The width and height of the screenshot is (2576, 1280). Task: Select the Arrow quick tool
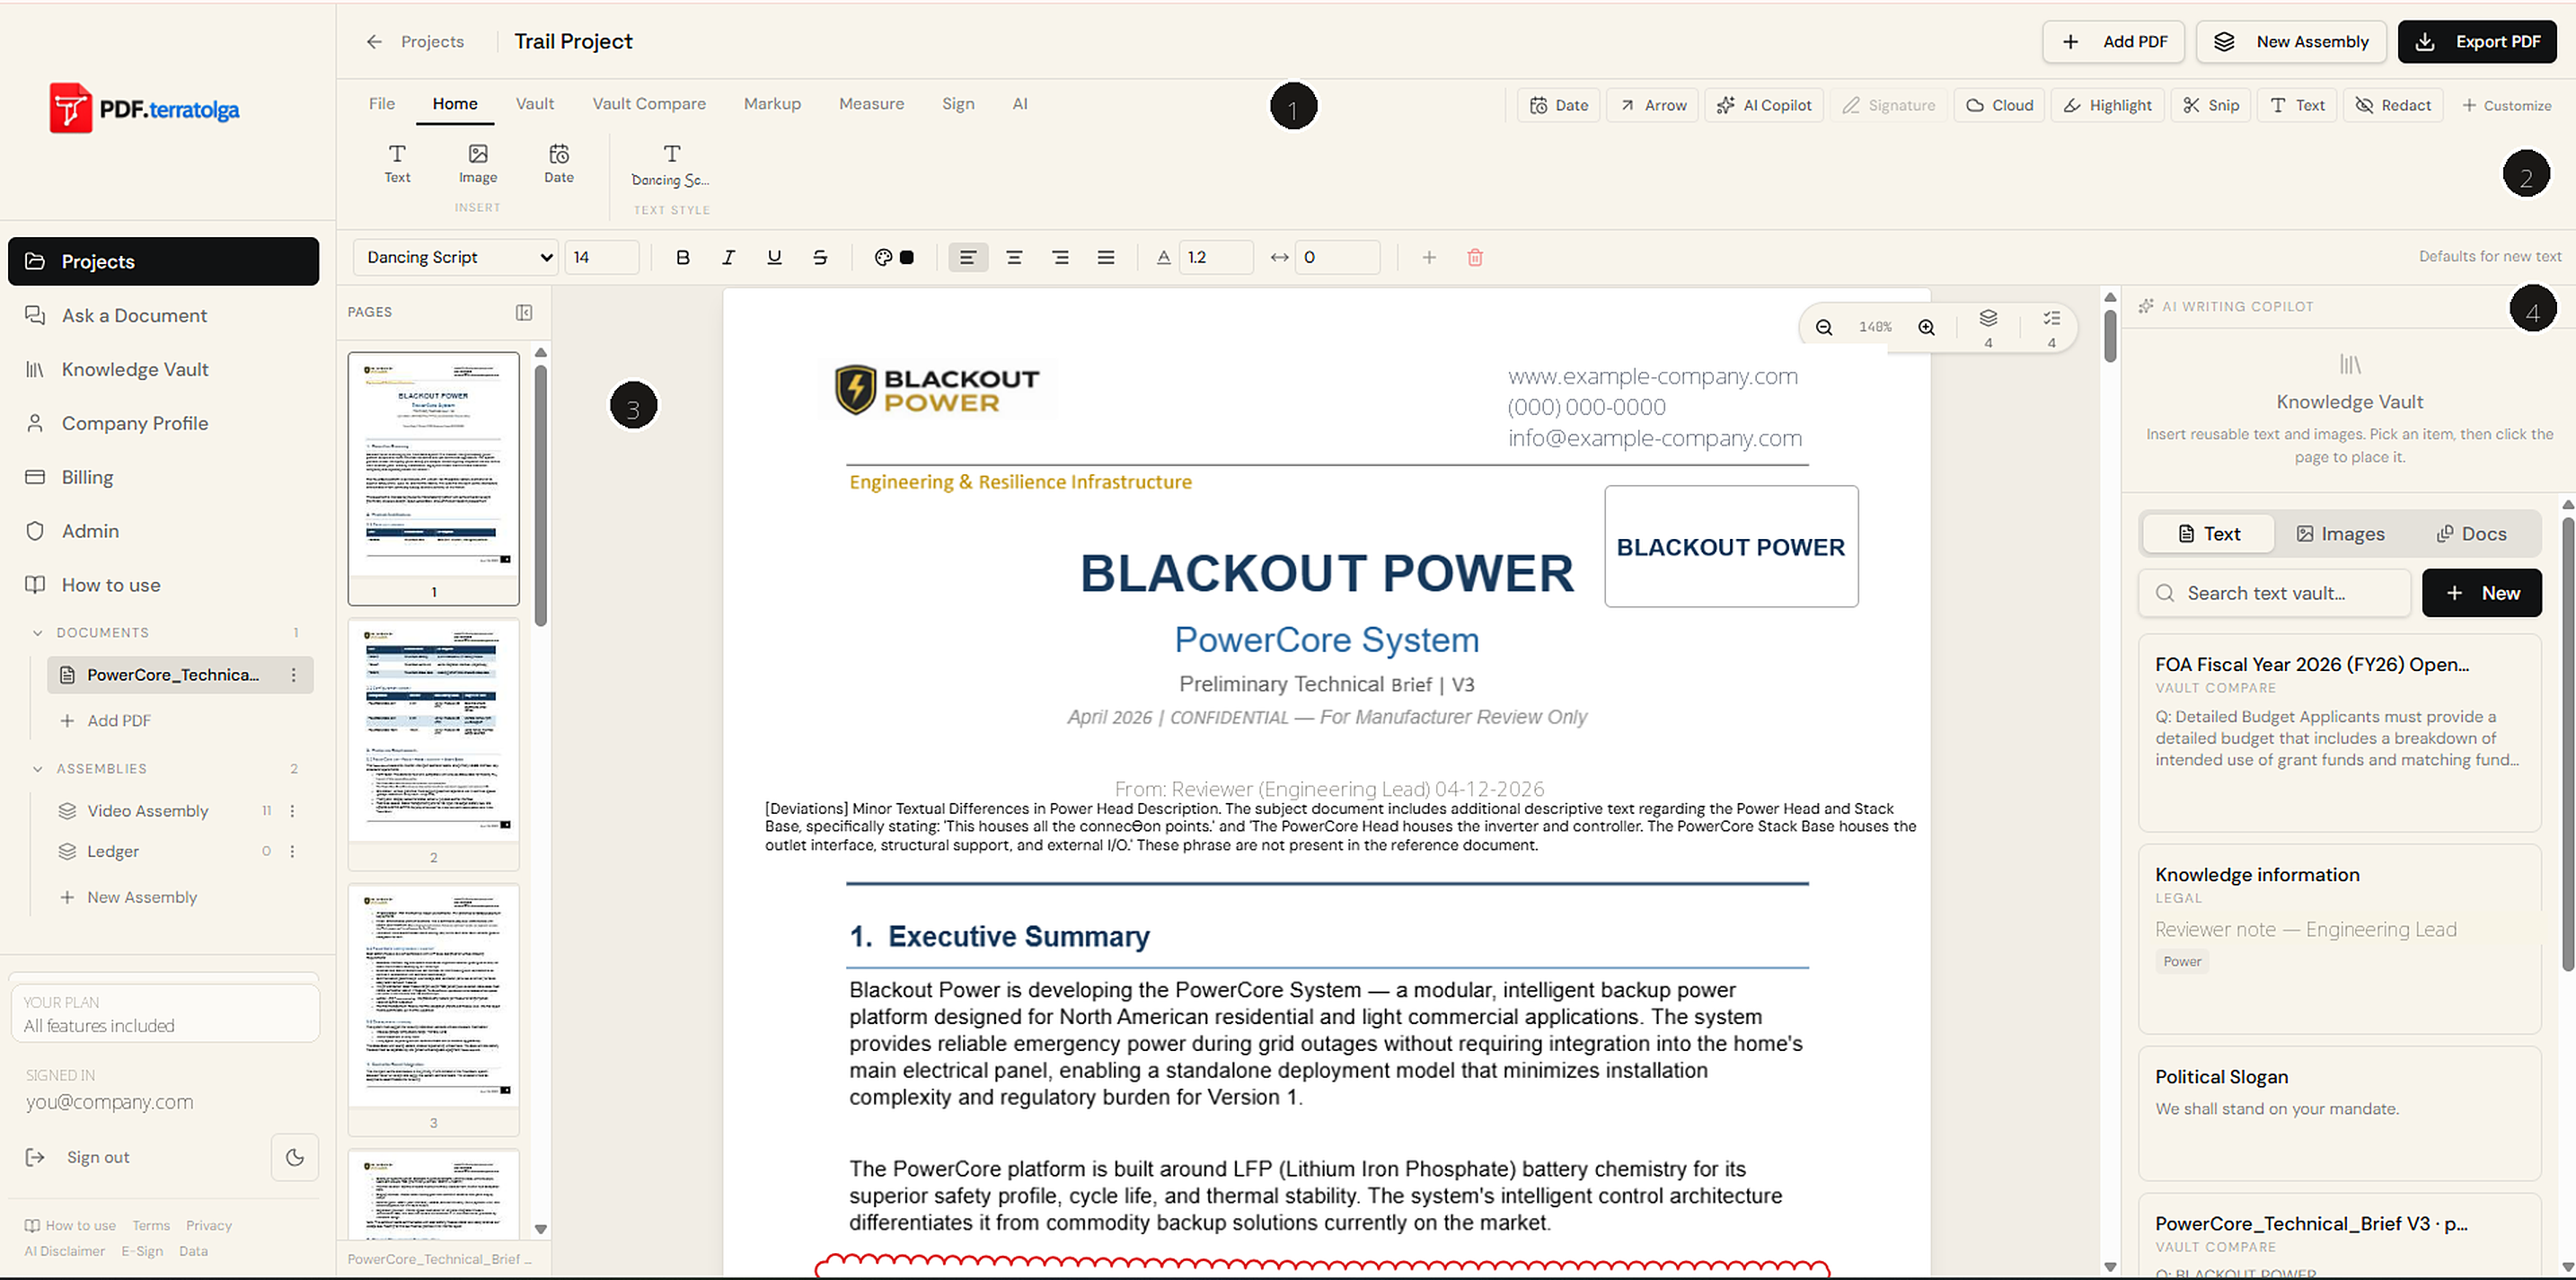[x=1653, y=105]
